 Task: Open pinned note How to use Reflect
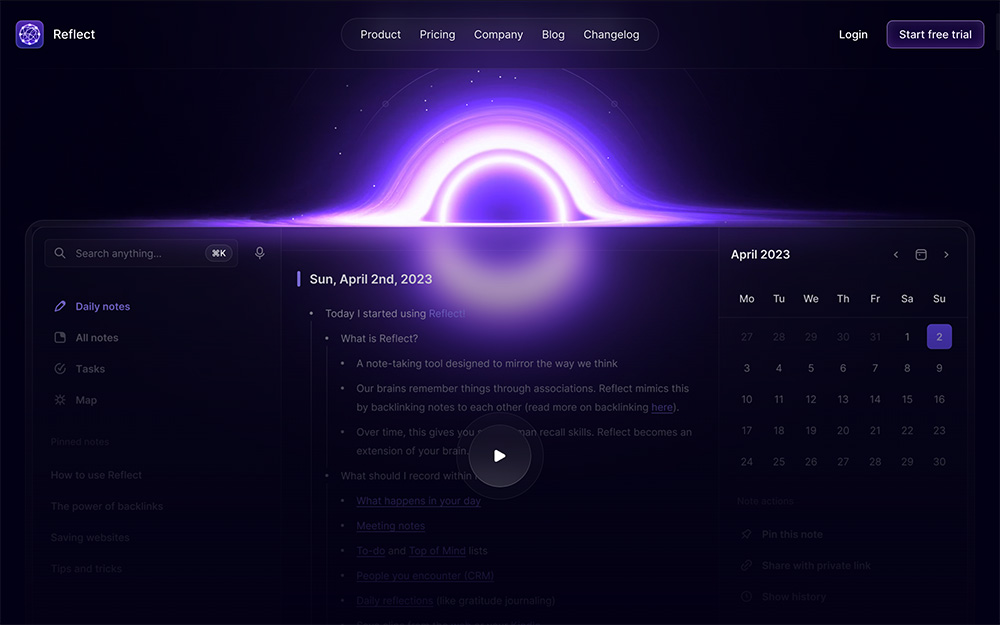pyautogui.click(x=96, y=474)
